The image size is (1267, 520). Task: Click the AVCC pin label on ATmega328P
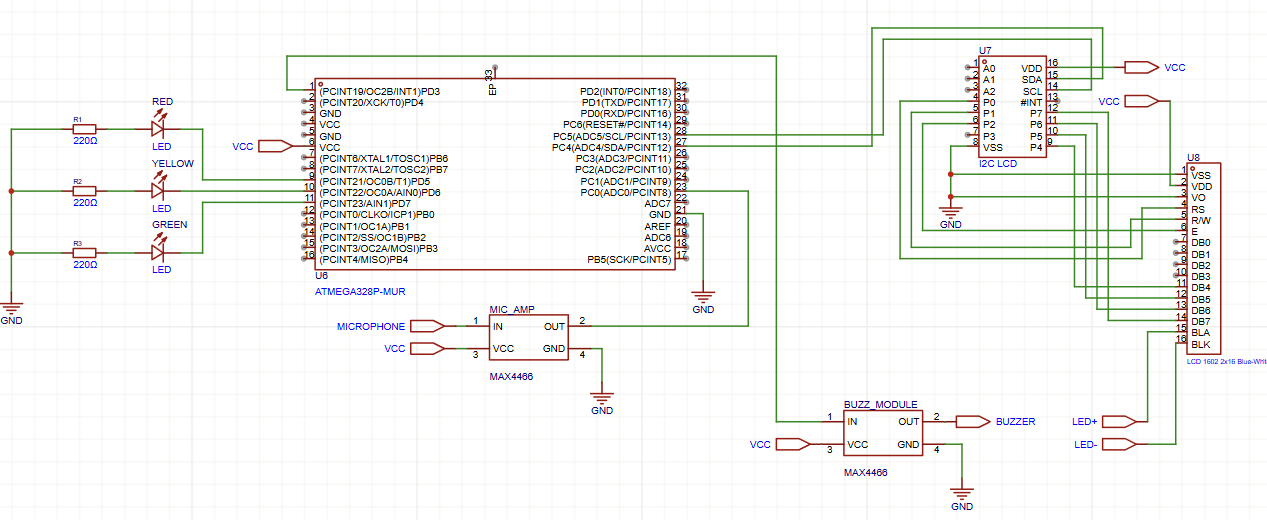point(658,248)
